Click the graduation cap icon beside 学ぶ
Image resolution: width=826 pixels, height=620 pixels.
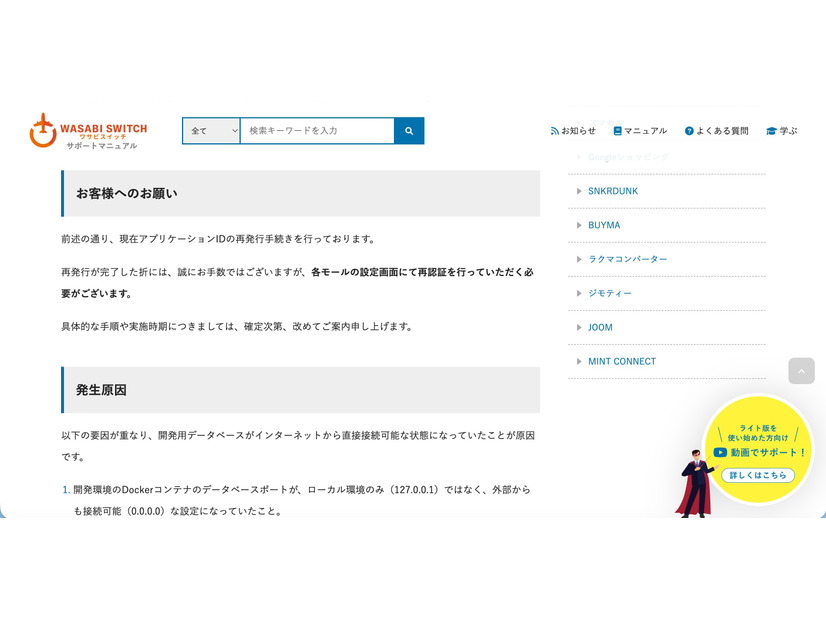click(x=771, y=131)
